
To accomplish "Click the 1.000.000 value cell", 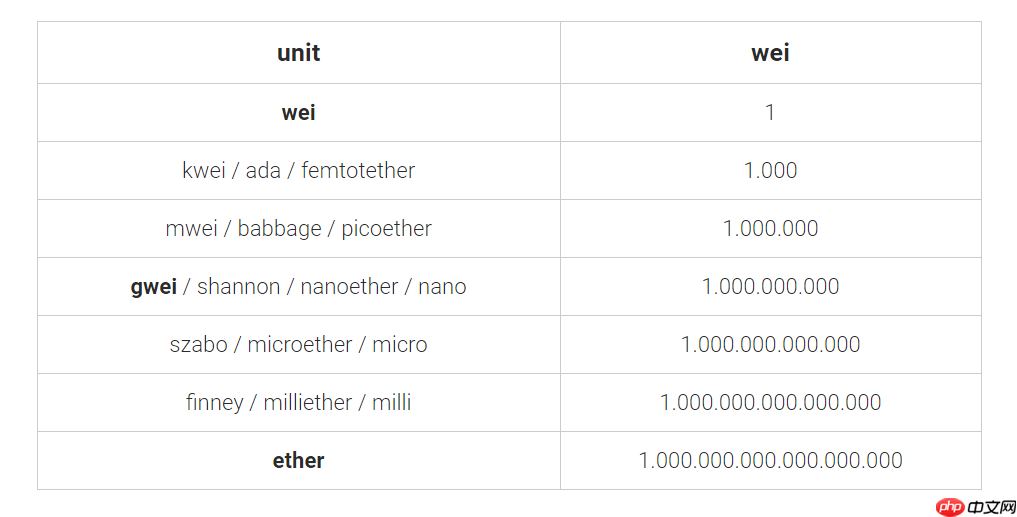I will [x=770, y=228].
